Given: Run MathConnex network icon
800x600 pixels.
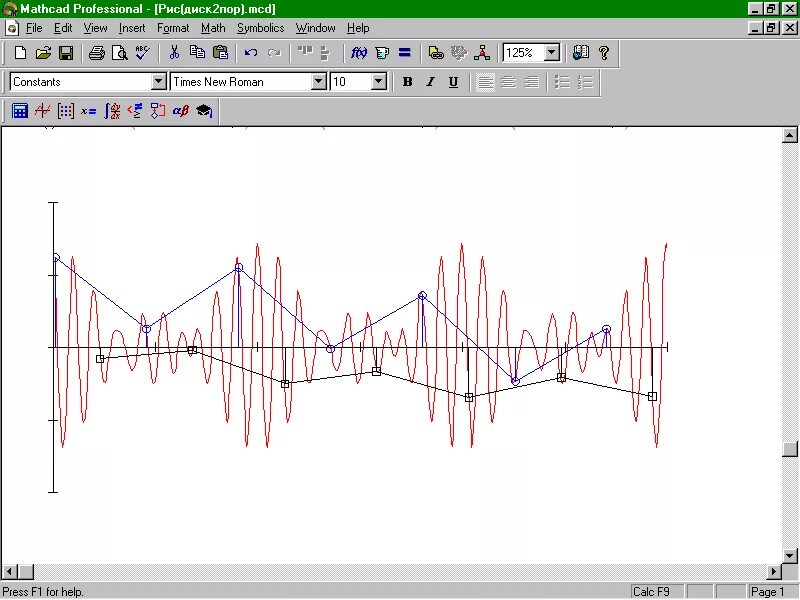Looking at the screenshot, I should [x=482, y=53].
